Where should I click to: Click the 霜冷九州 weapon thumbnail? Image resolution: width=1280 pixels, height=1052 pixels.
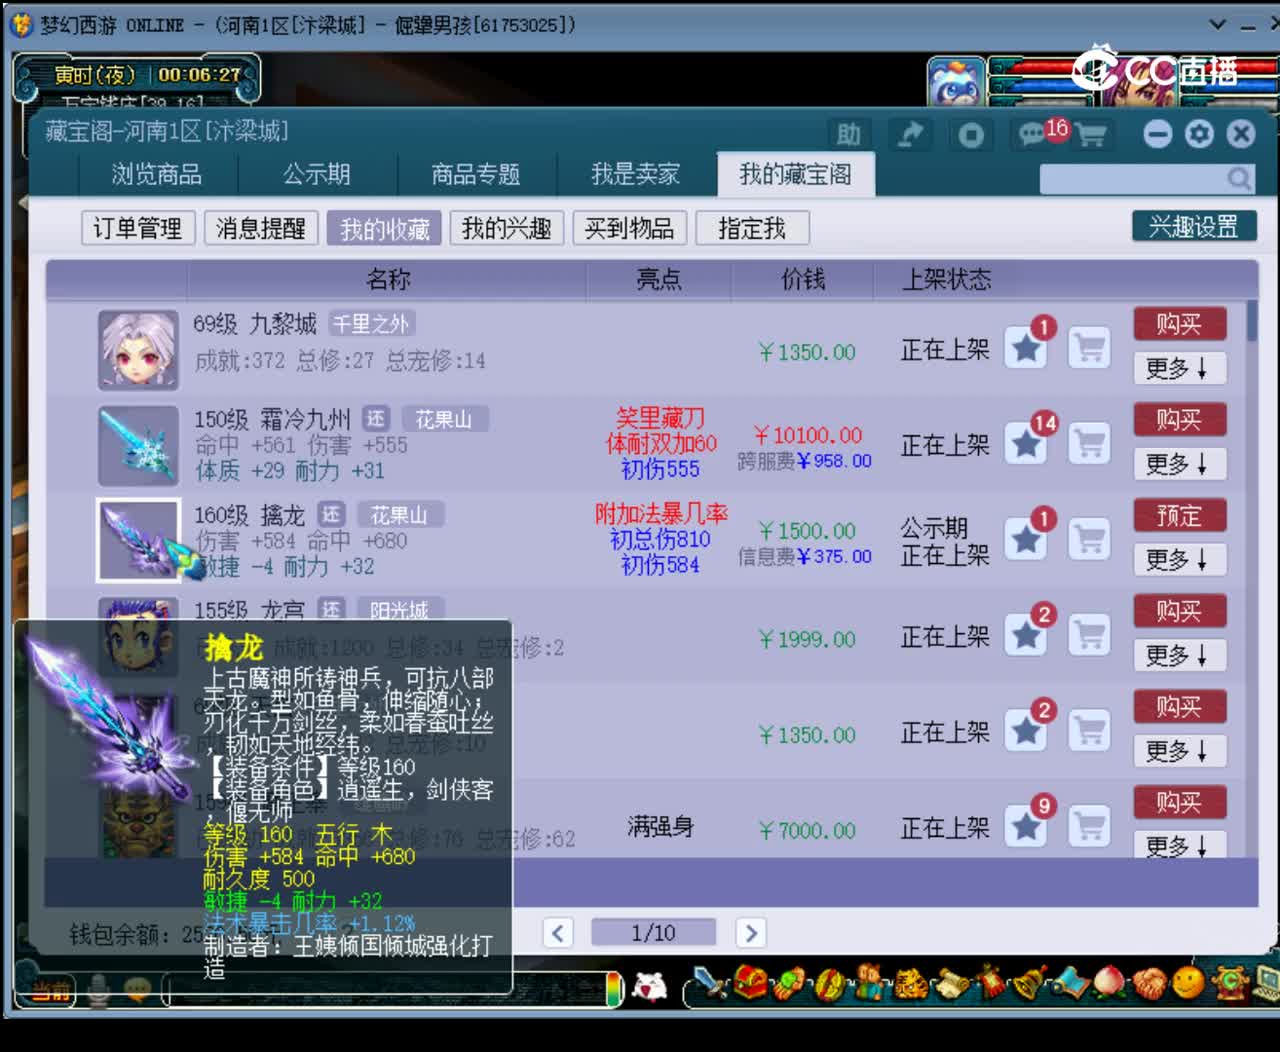(138, 445)
